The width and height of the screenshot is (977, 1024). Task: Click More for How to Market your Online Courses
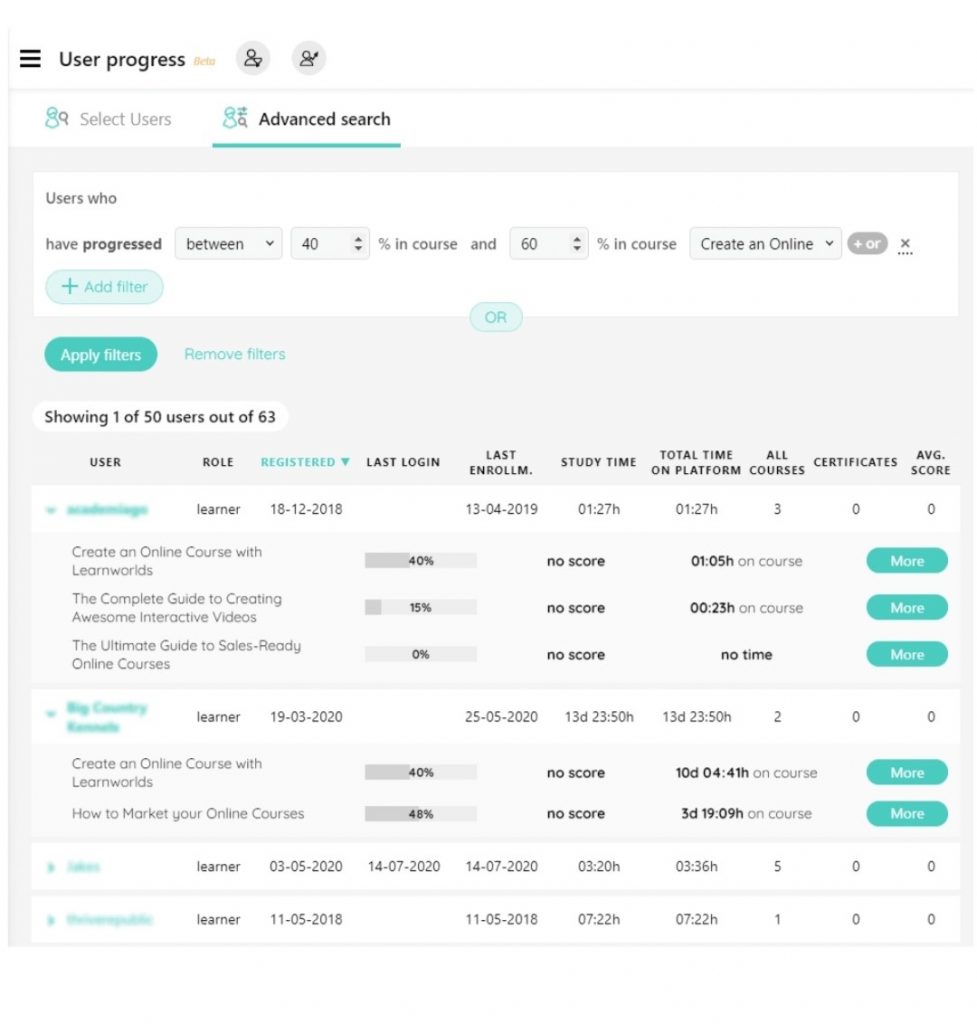pos(906,814)
